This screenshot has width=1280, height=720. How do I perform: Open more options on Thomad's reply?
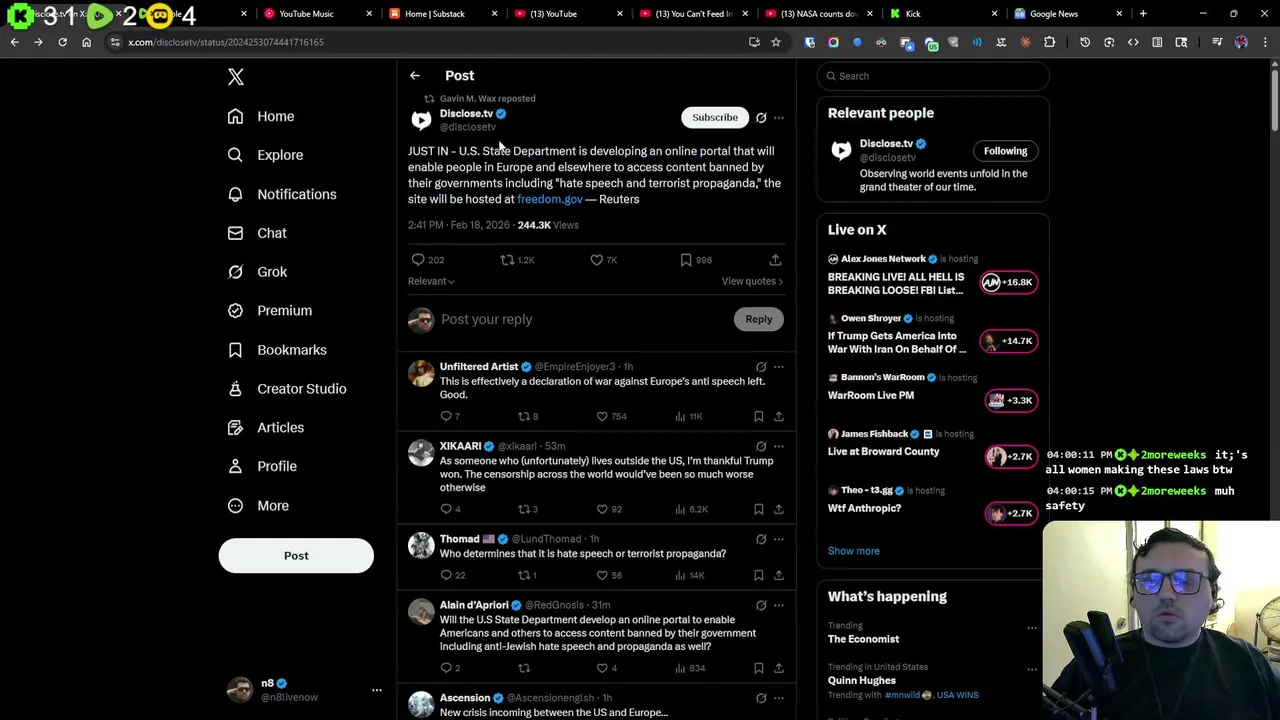(x=779, y=540)
